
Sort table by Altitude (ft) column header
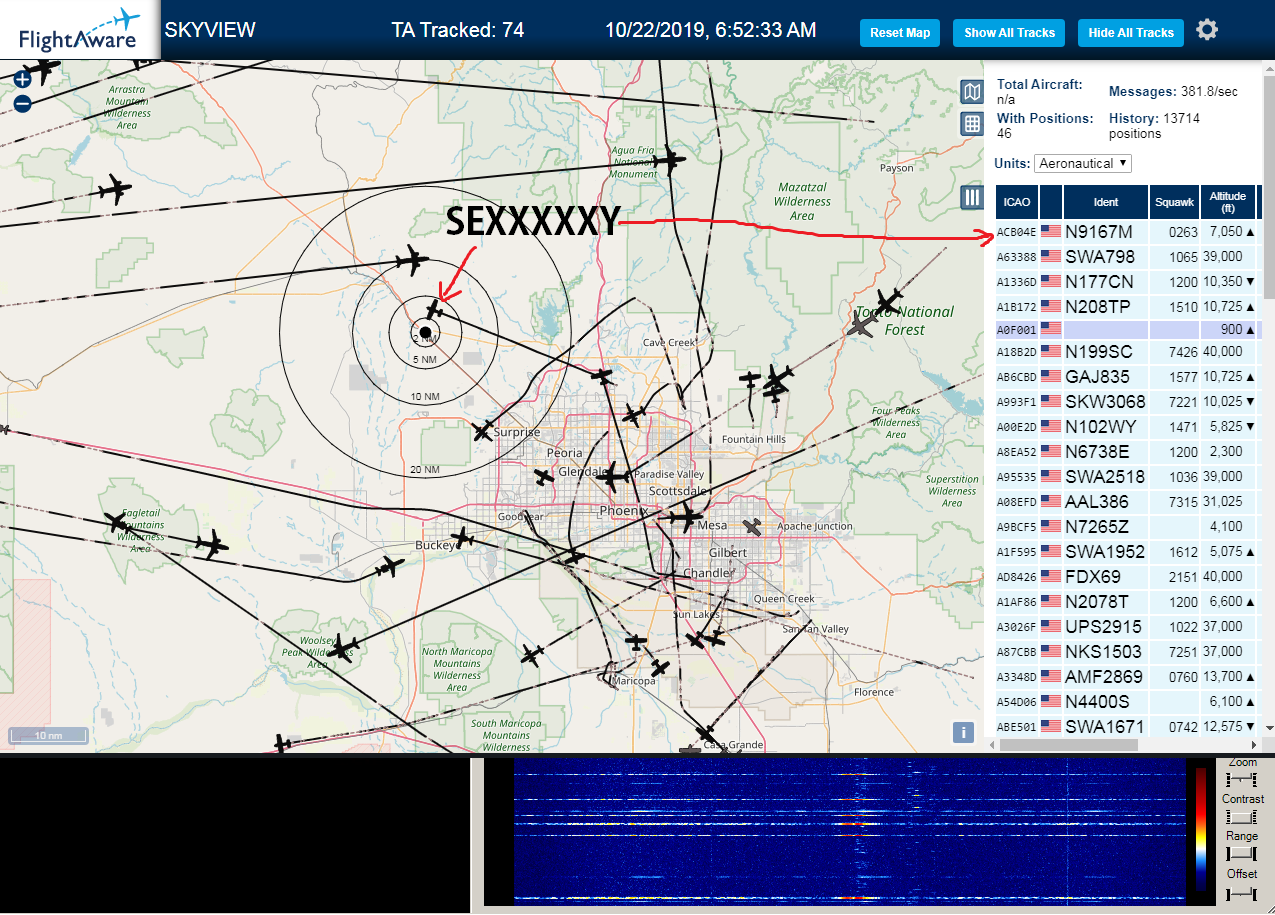[1227, 202]
